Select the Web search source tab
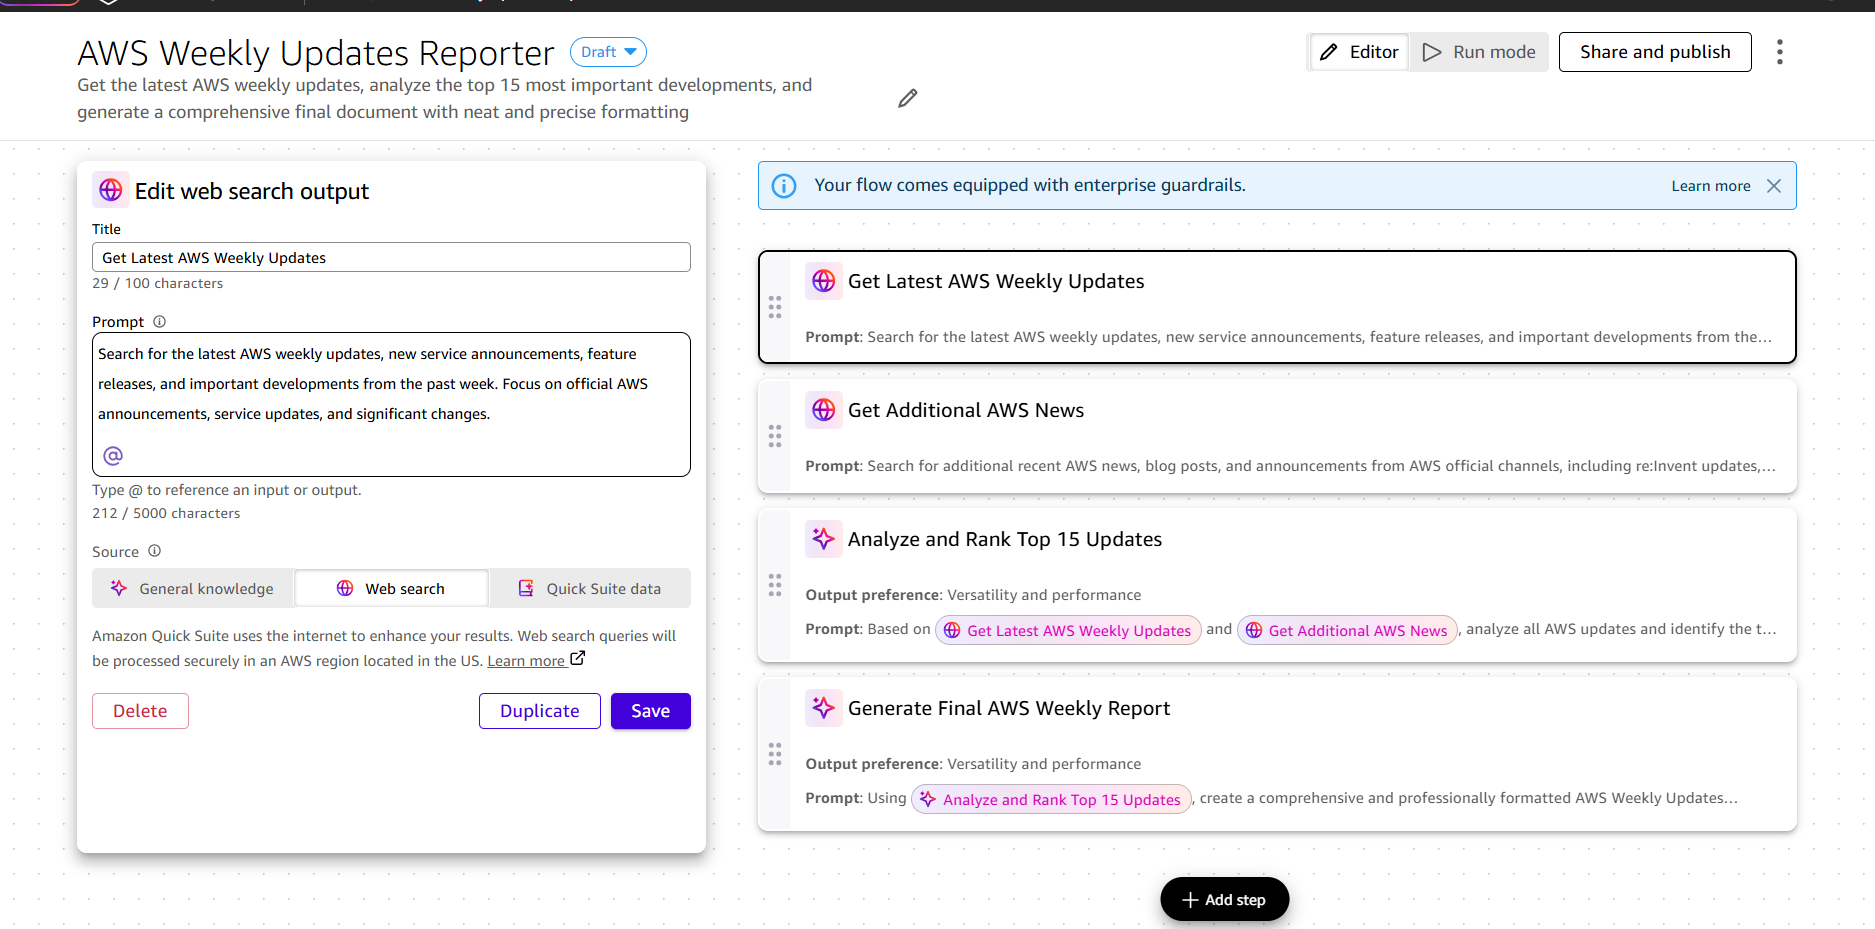 coord(391,588)
